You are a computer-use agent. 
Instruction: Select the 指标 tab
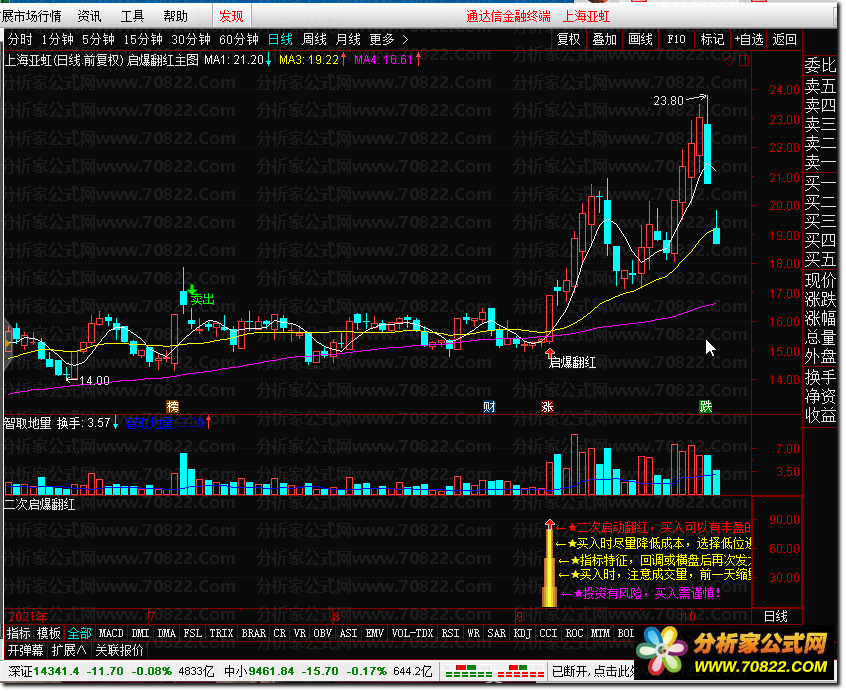(x=19, y=633)
